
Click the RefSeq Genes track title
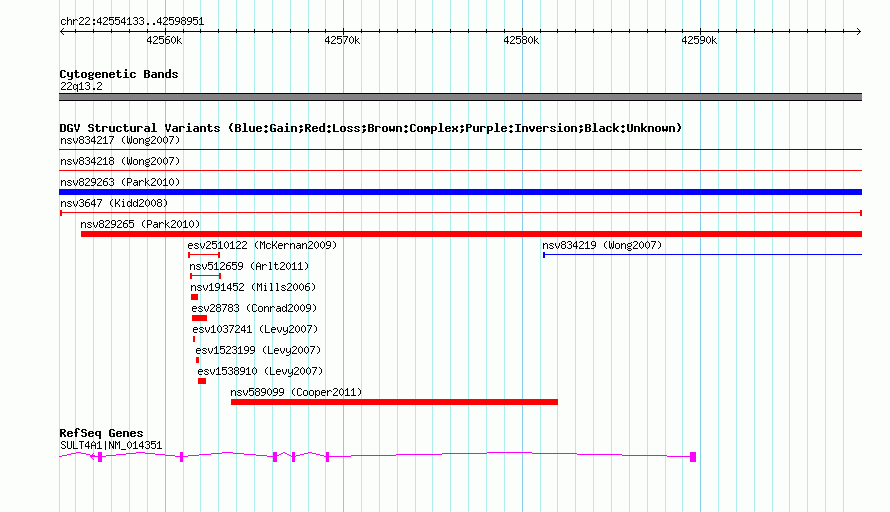(101, 433)
